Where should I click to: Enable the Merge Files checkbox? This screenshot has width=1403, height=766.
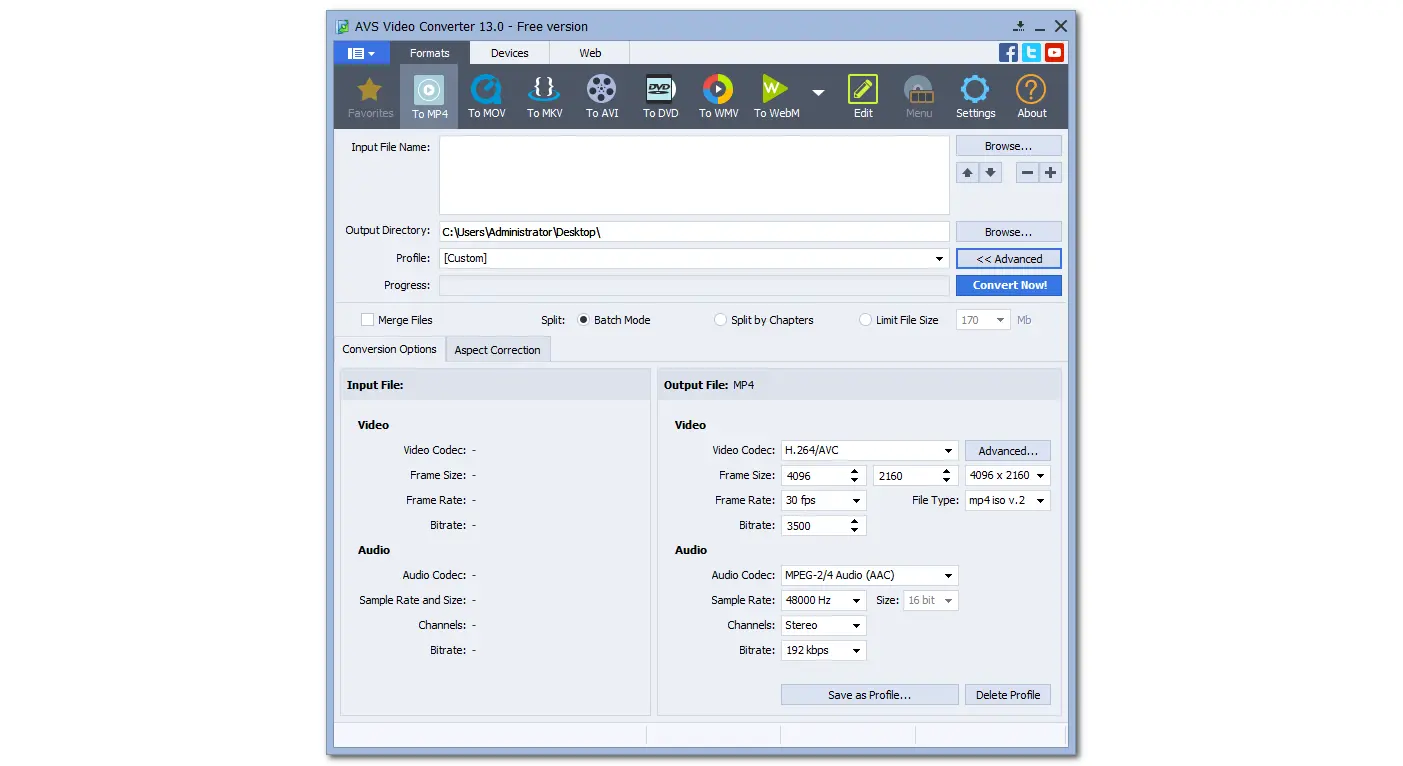(x=367, y=320)
